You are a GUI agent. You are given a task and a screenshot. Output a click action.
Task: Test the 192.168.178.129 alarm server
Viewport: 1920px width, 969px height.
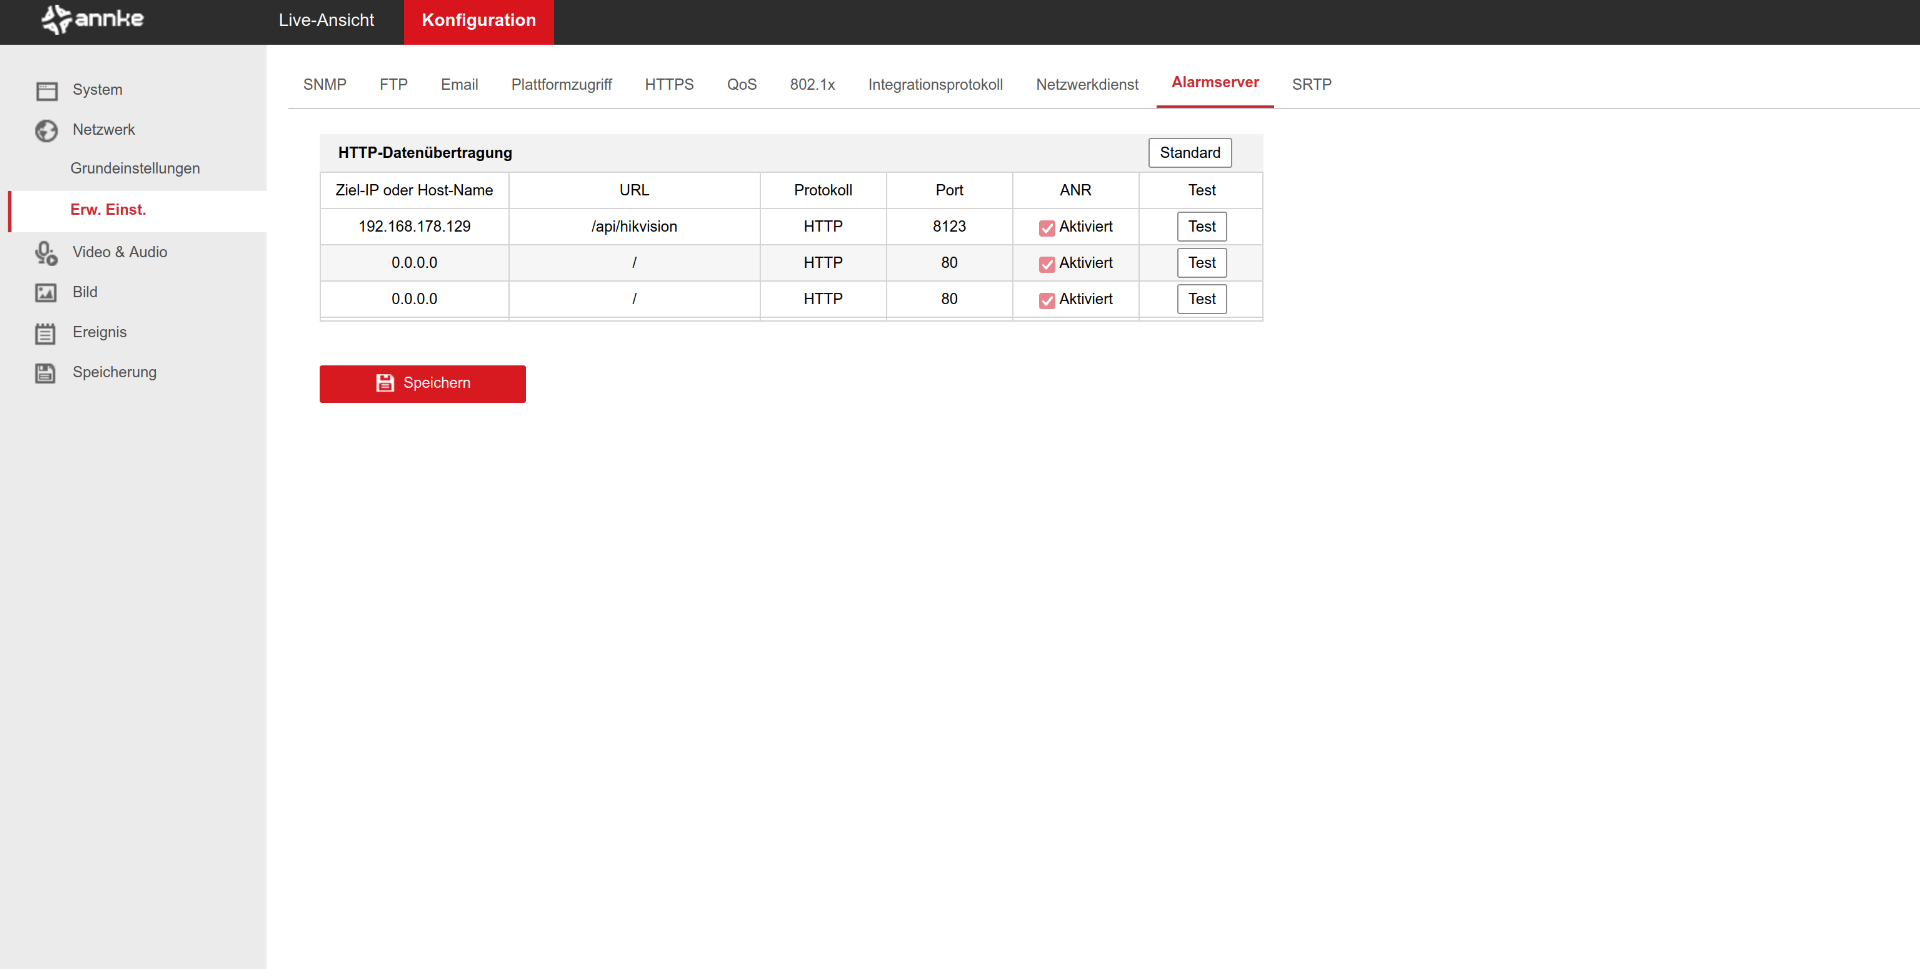tap(1201, 227)
